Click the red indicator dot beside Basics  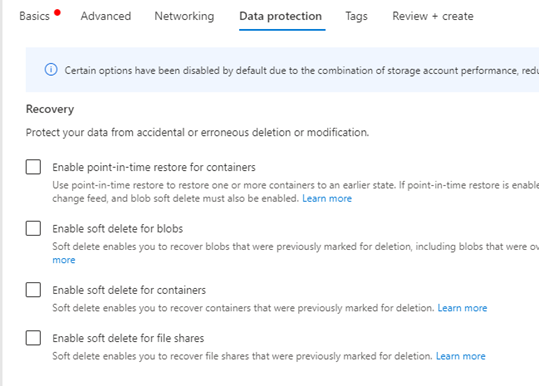tap(57, 13)
